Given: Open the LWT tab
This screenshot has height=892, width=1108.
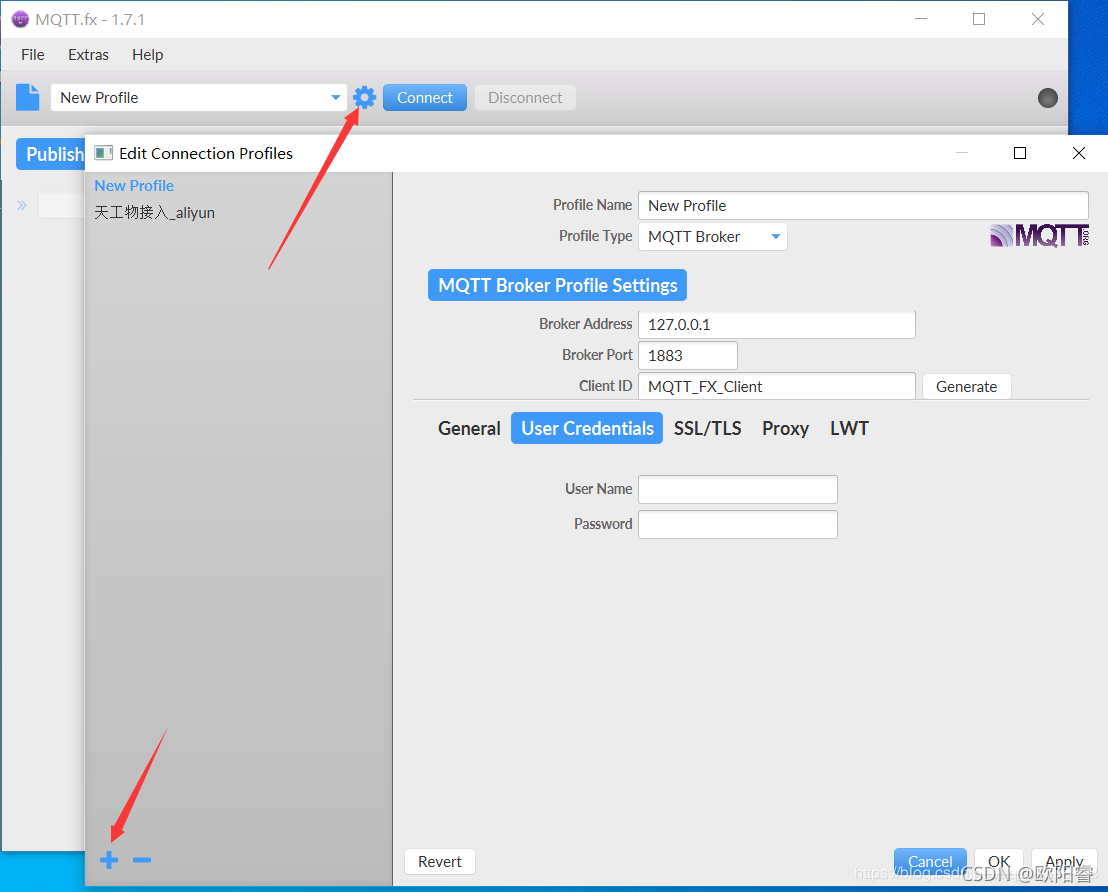Looking at the screenshot, I should pos(849,428).
